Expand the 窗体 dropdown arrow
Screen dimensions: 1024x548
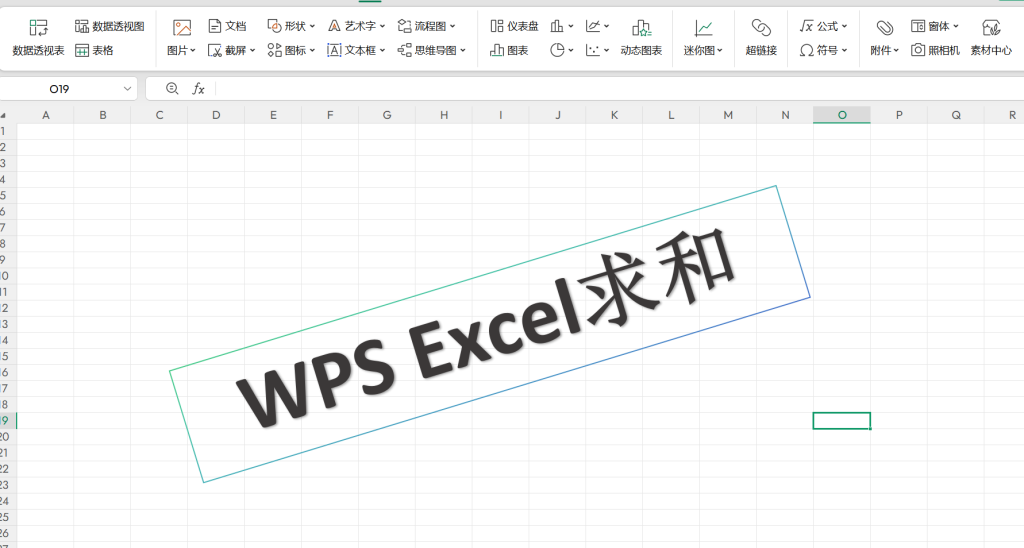[956, 26]
